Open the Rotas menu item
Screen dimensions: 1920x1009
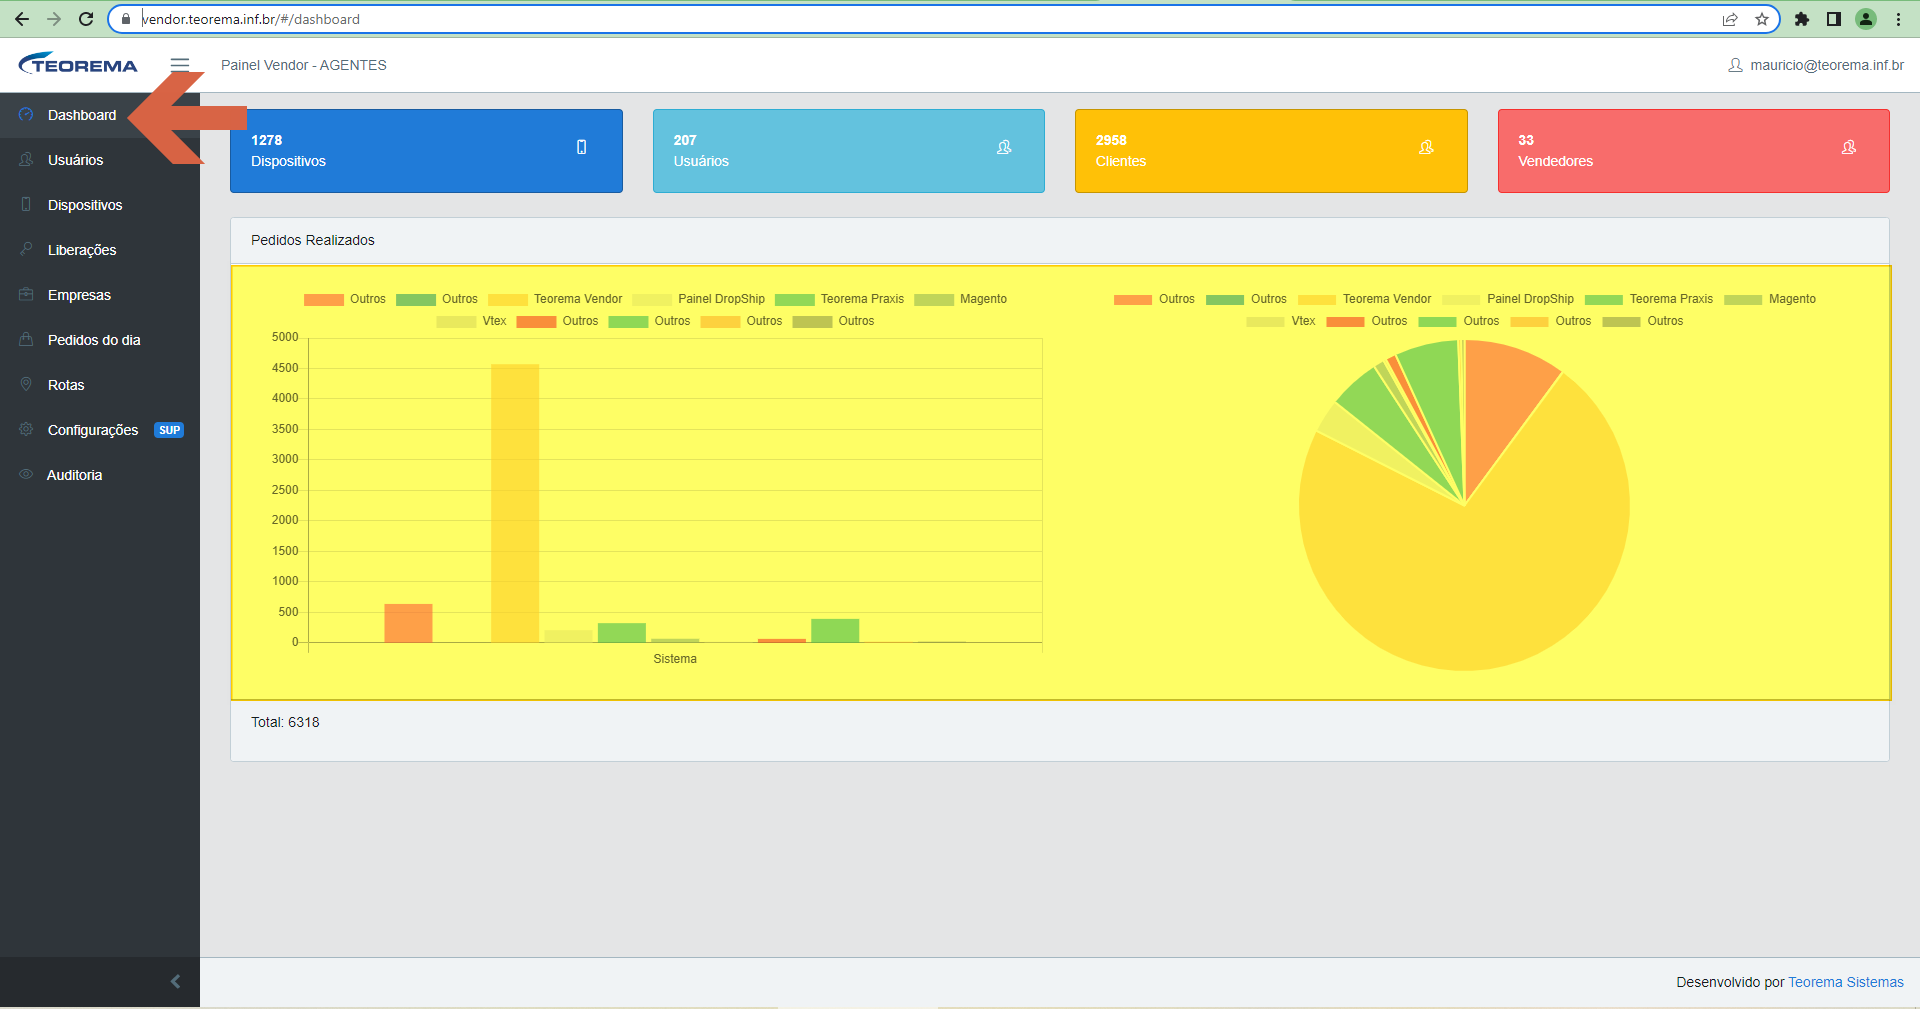coord(100,385)
